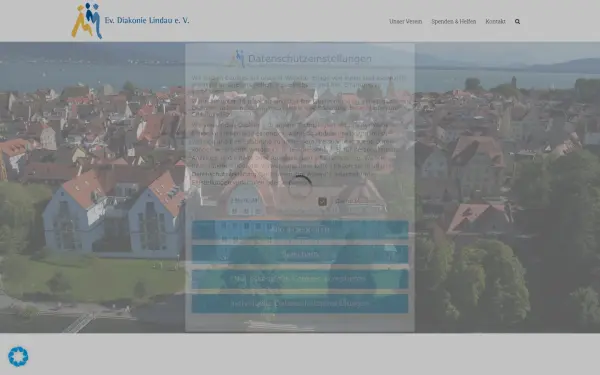Click the 'Ev. Diakonie Lindau e. V.' site title
This screenshot has height=375, width=600.
coord(147,20)
